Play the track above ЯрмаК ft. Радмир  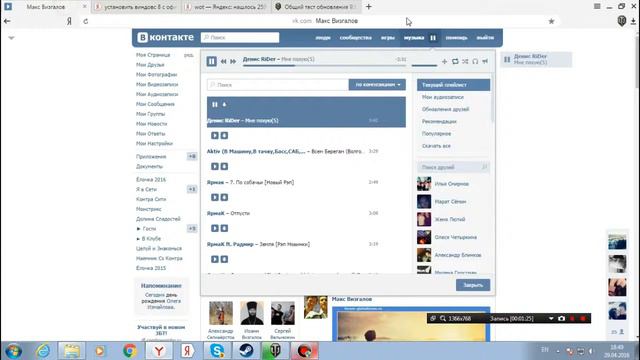coord(215,229)
